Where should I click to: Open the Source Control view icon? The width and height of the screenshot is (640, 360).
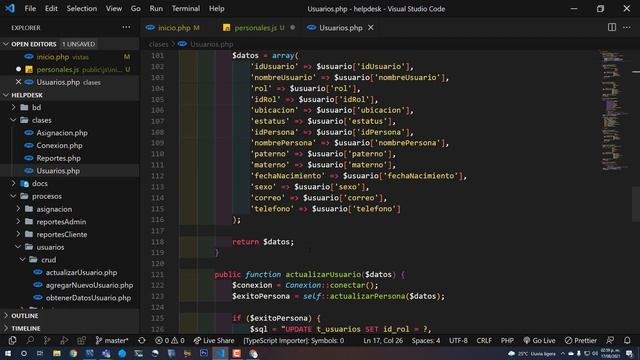(x=47, y=340)
